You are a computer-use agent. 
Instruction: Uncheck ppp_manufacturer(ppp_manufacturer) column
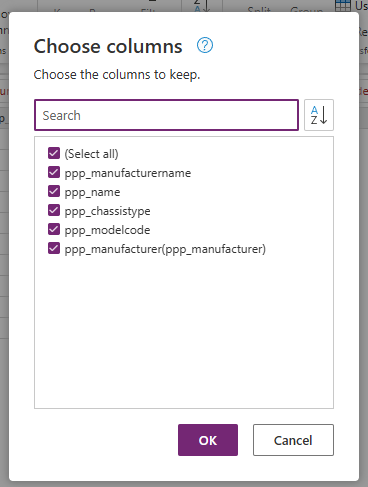54,248
